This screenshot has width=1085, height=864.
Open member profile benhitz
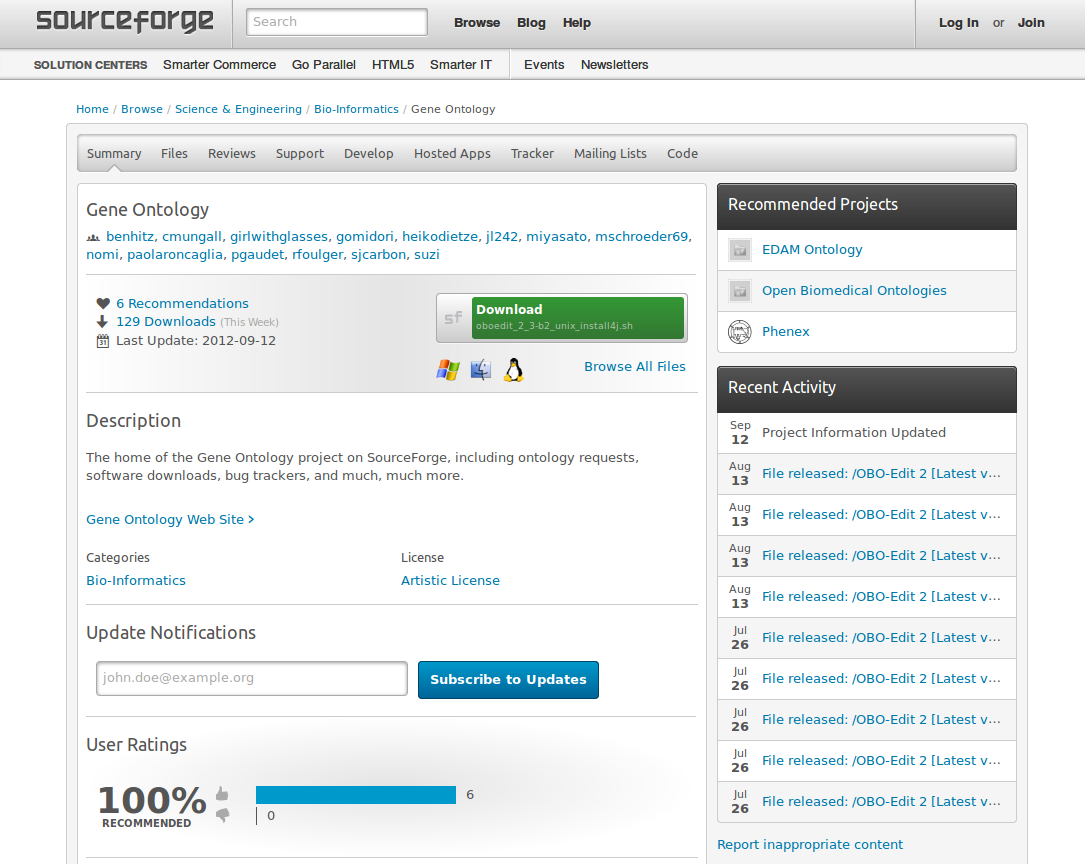coord(130,237)
